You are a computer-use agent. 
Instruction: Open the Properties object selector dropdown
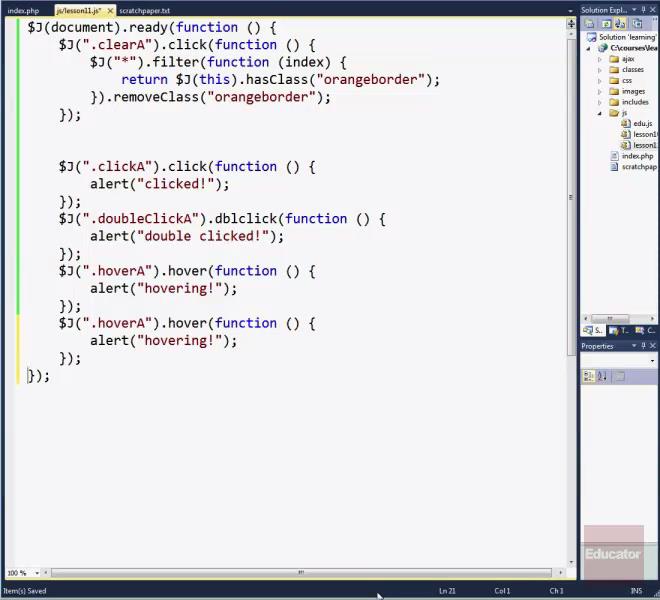pyautogui.click(x=652, y=361)
